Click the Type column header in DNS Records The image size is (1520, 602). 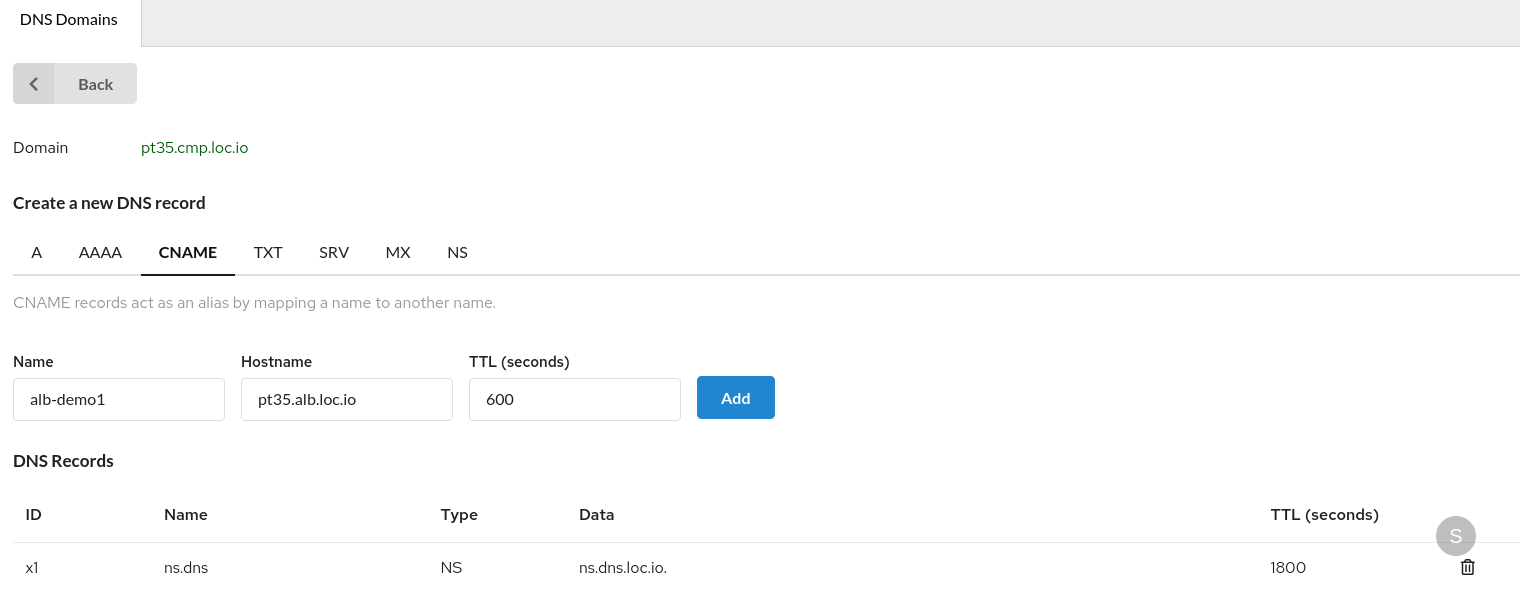(459, 515)
